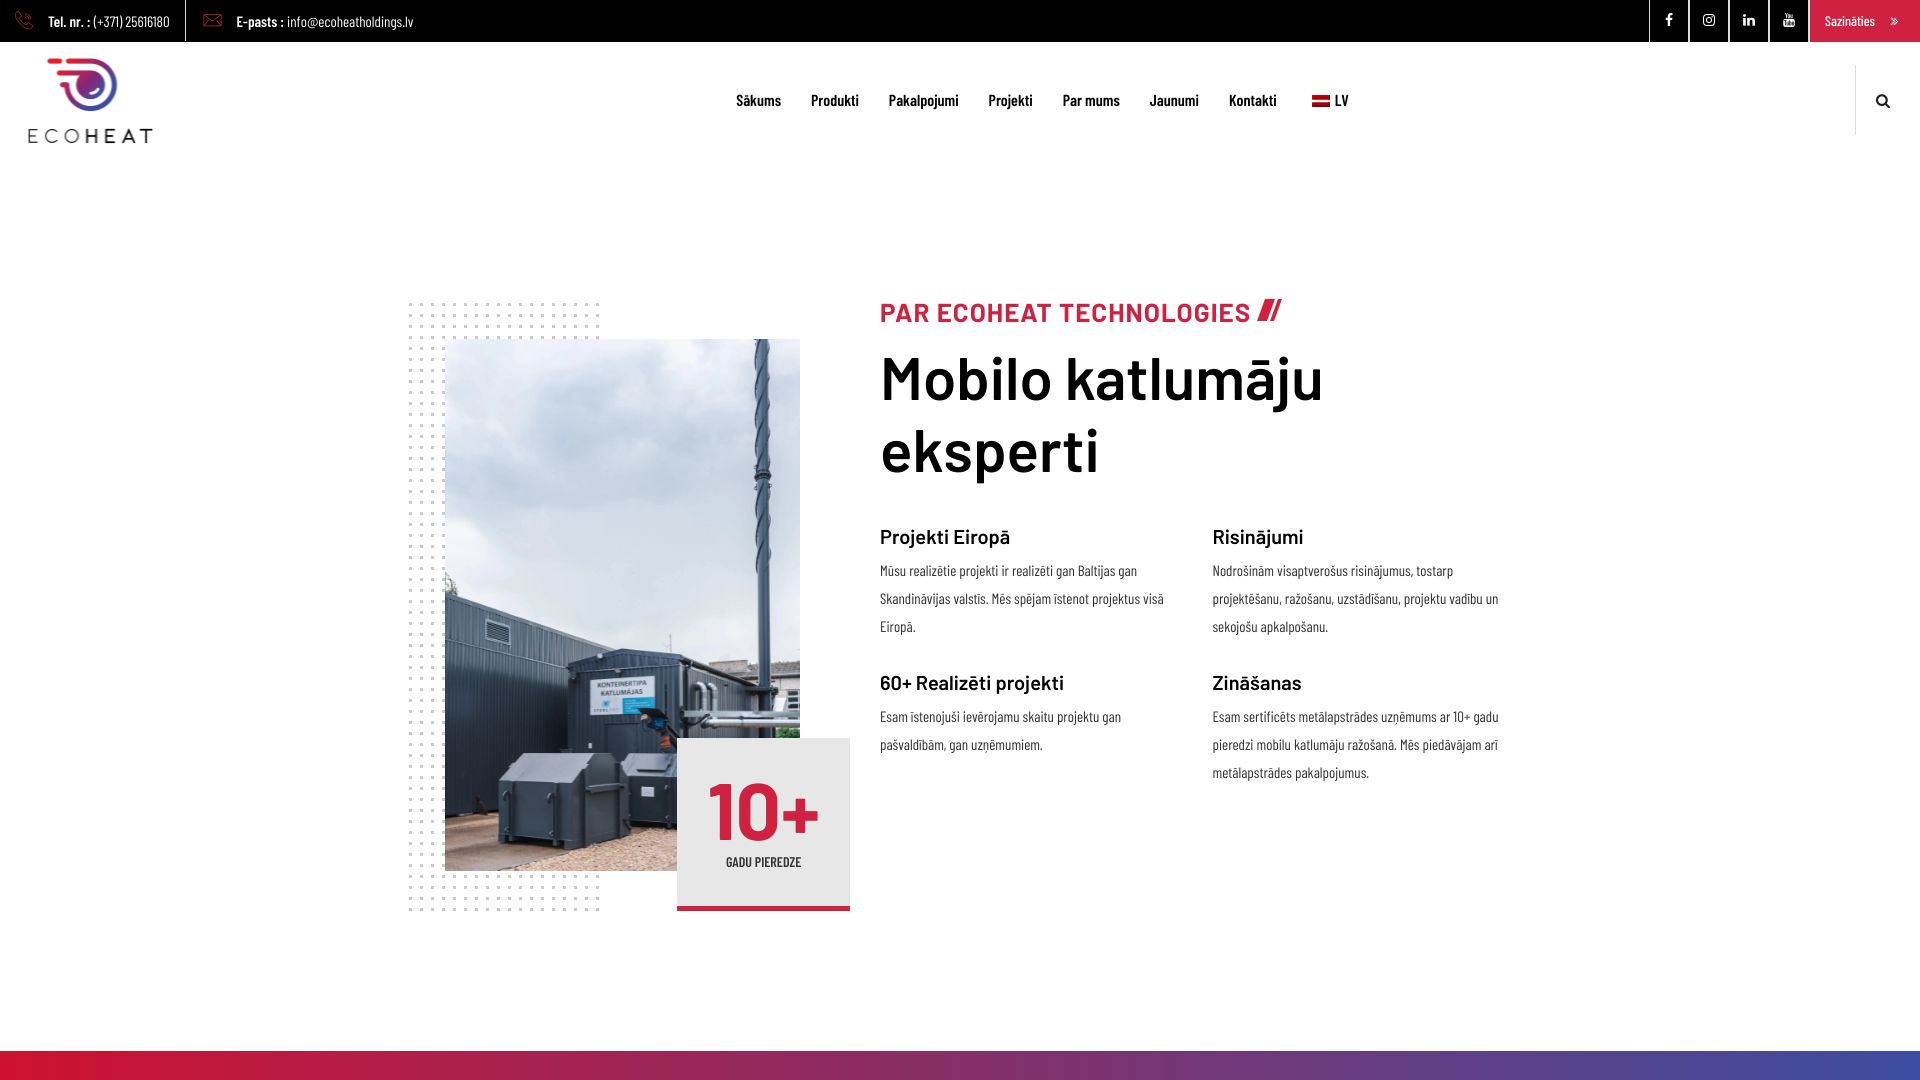Screen dimensions: 1920x1080
Task: Click the phone icon in the top bar
Action: coord(24,21)
